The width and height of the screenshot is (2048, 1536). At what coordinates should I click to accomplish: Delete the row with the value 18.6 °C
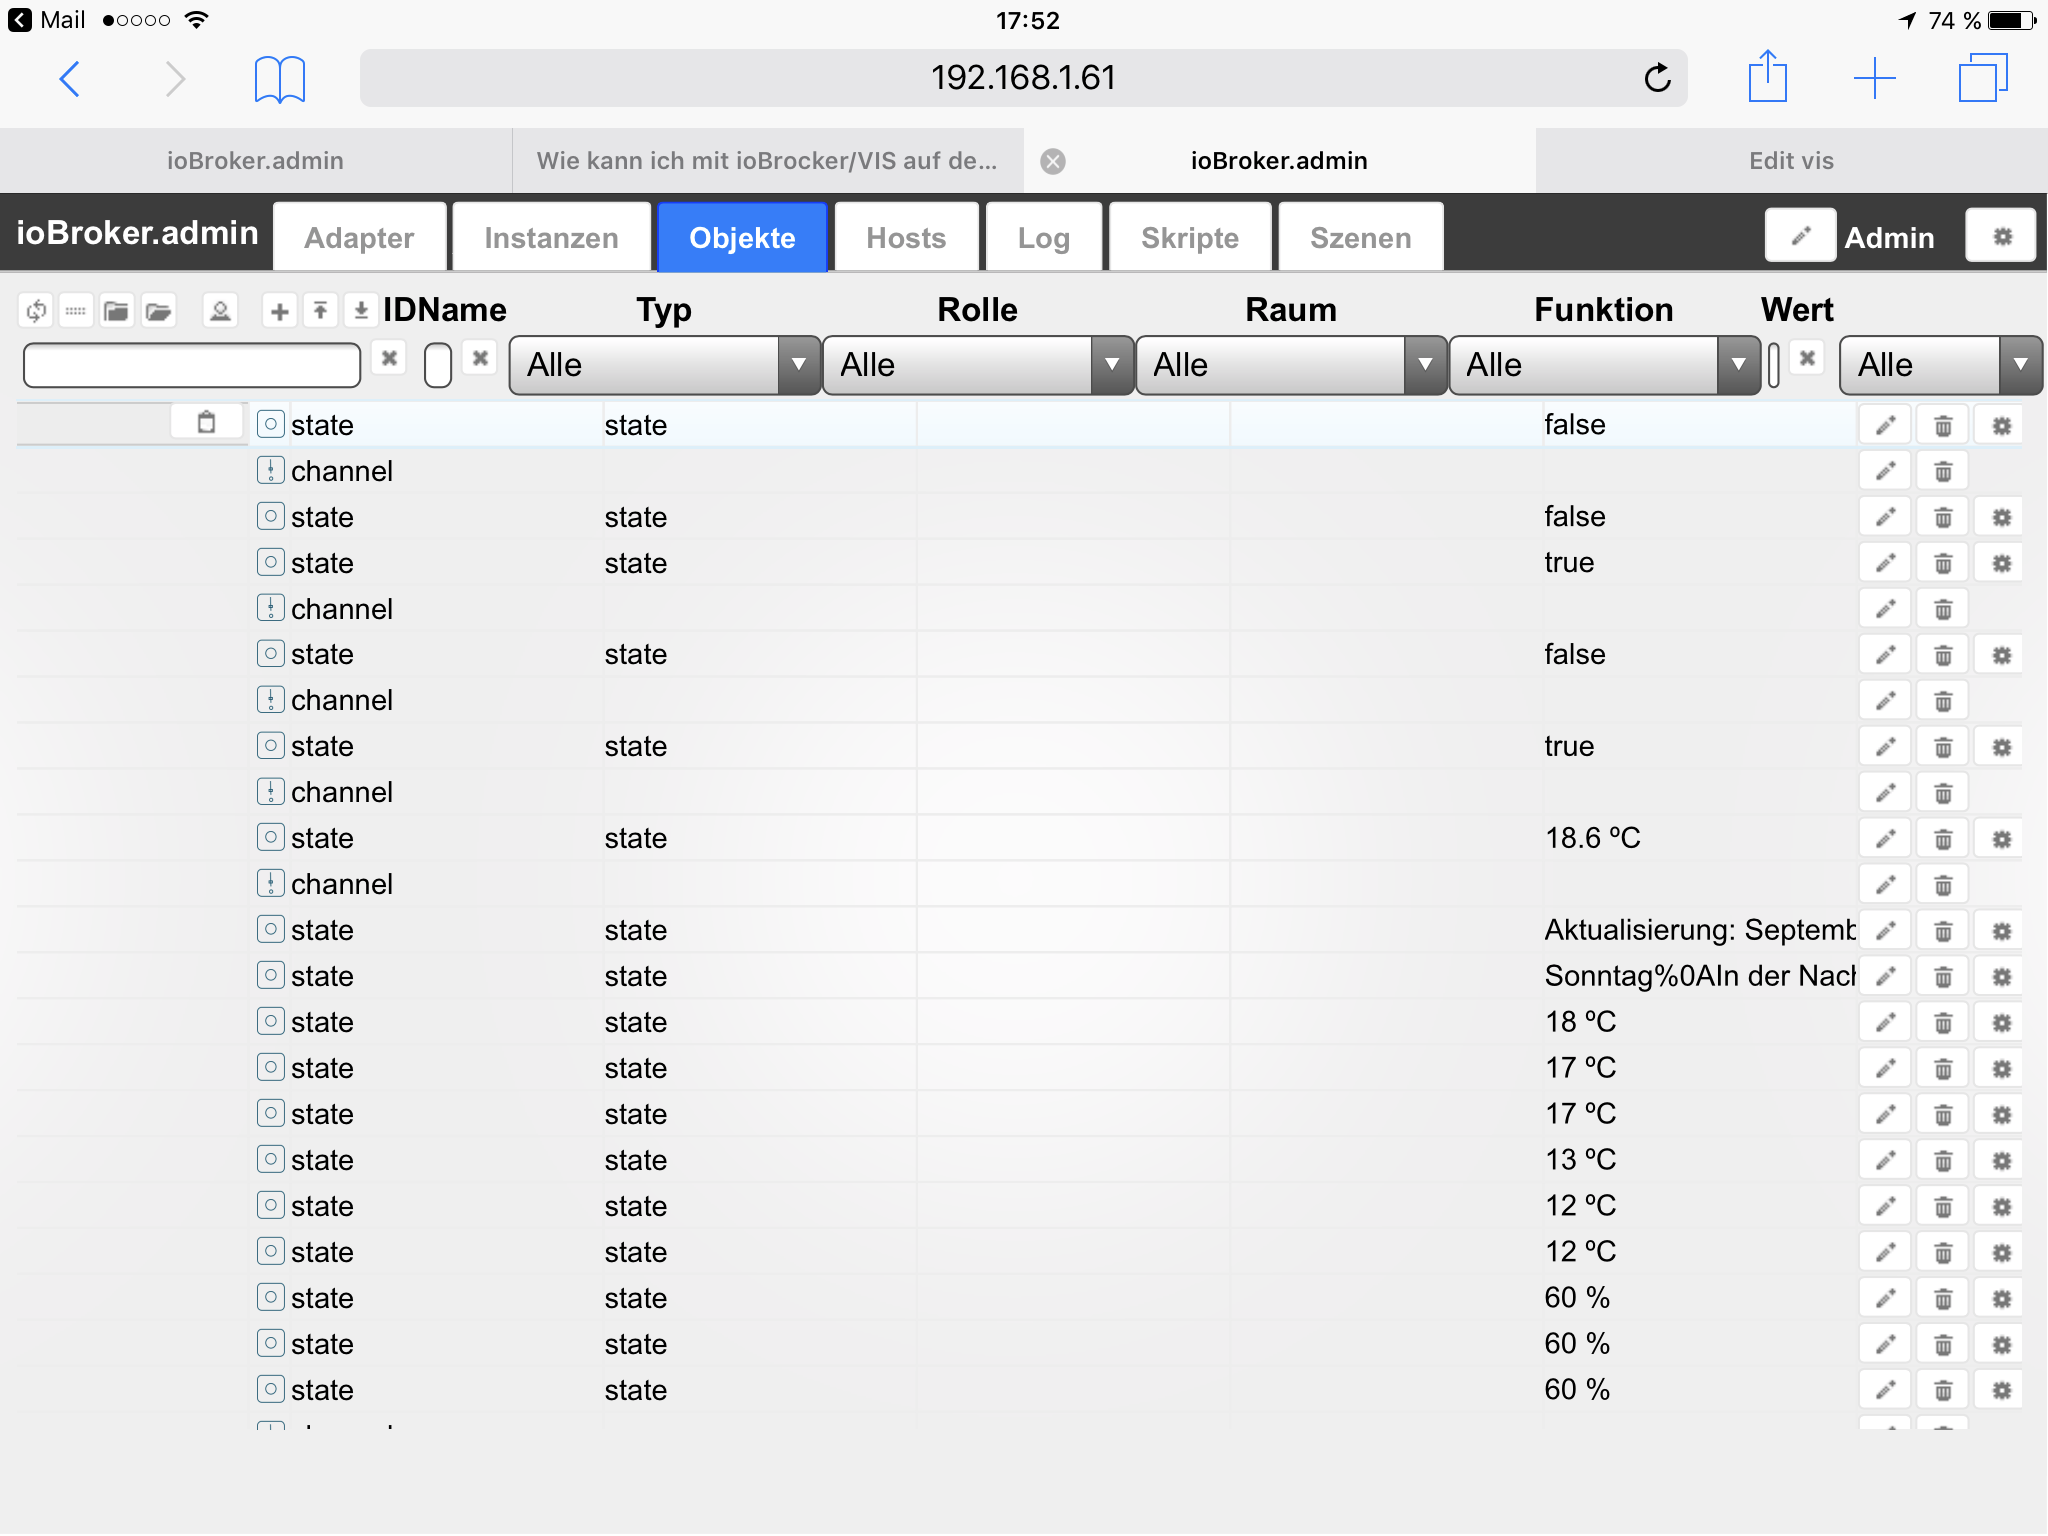point(1943,839)
